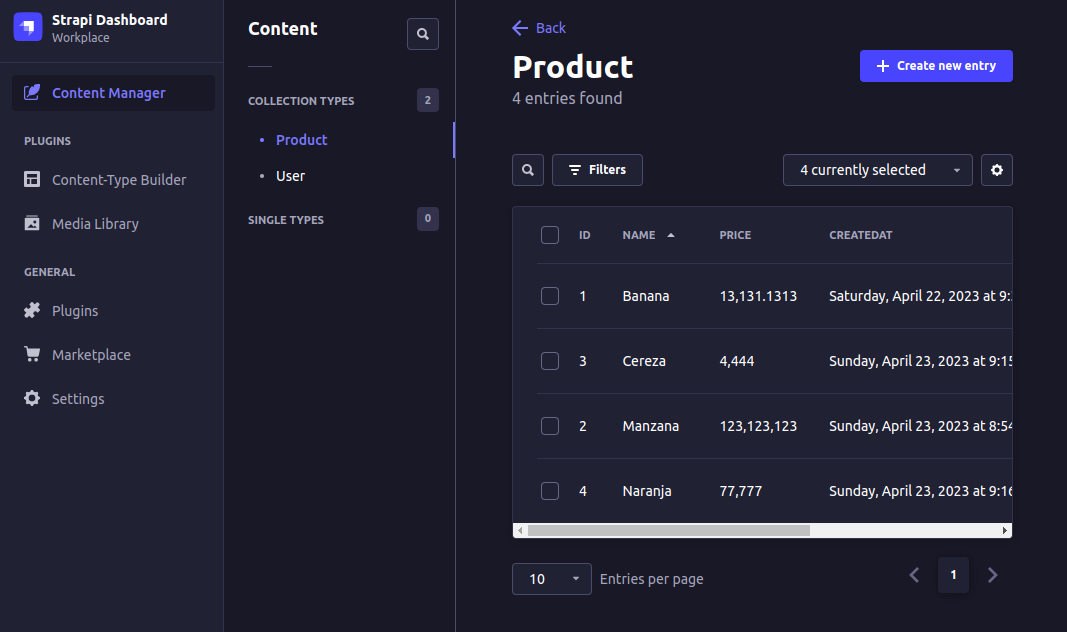Sort by the PRICE column header
This screenshot has width=1067, height=632.
click(x=736, y=235)
